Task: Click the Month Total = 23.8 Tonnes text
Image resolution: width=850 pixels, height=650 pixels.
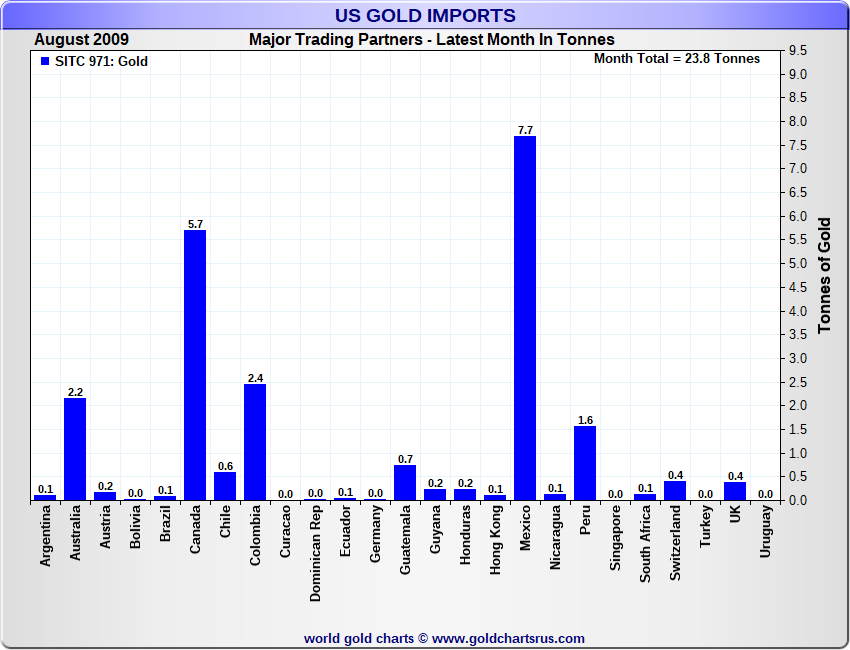Action: (x=677, y=59)
